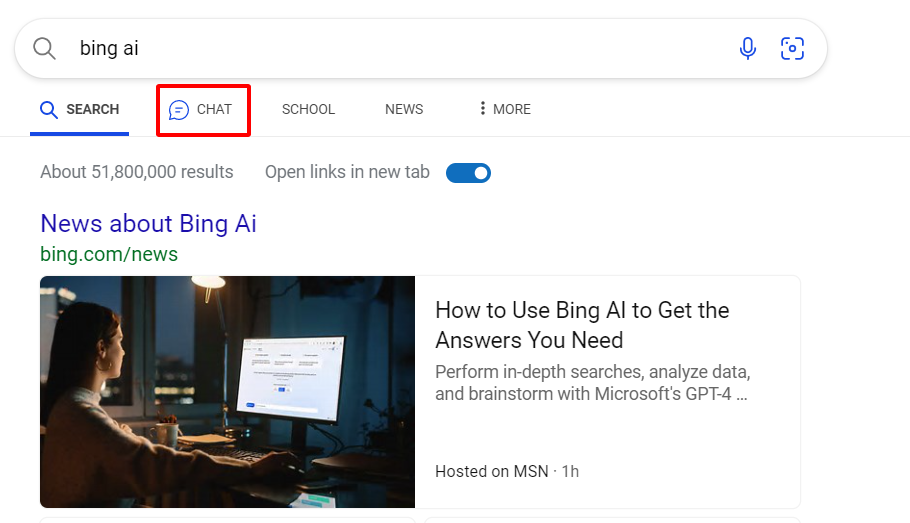Screen dimensions: 910x523
Task: Click the Hosted on MSN source text
Action: pyautogui.click(x=491, y=471)
